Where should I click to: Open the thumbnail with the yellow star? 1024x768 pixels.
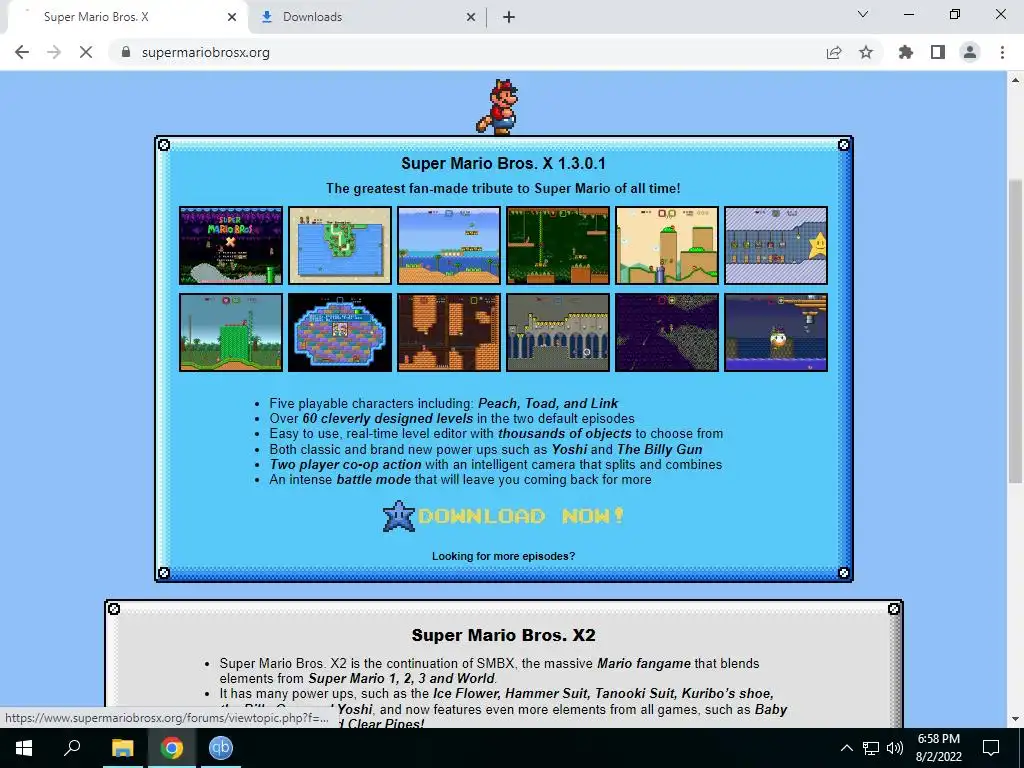[776, 246]
